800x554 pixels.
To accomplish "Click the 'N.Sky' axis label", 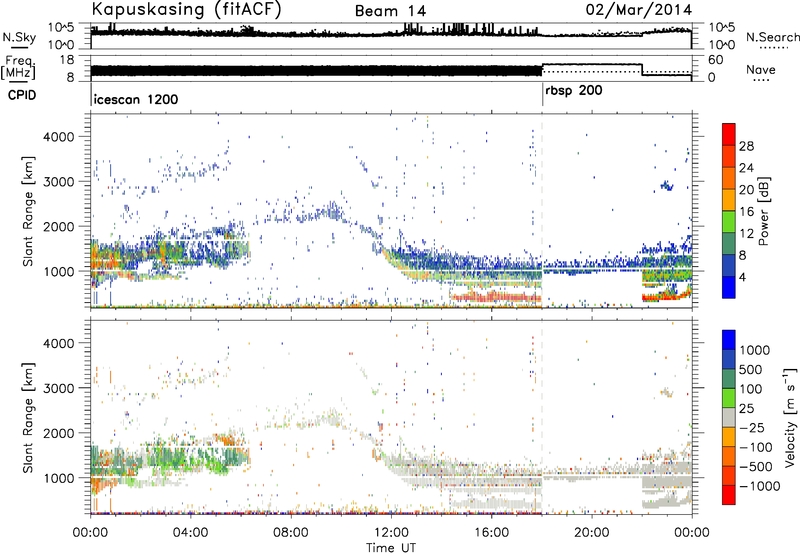I will (x=19, y=37).
